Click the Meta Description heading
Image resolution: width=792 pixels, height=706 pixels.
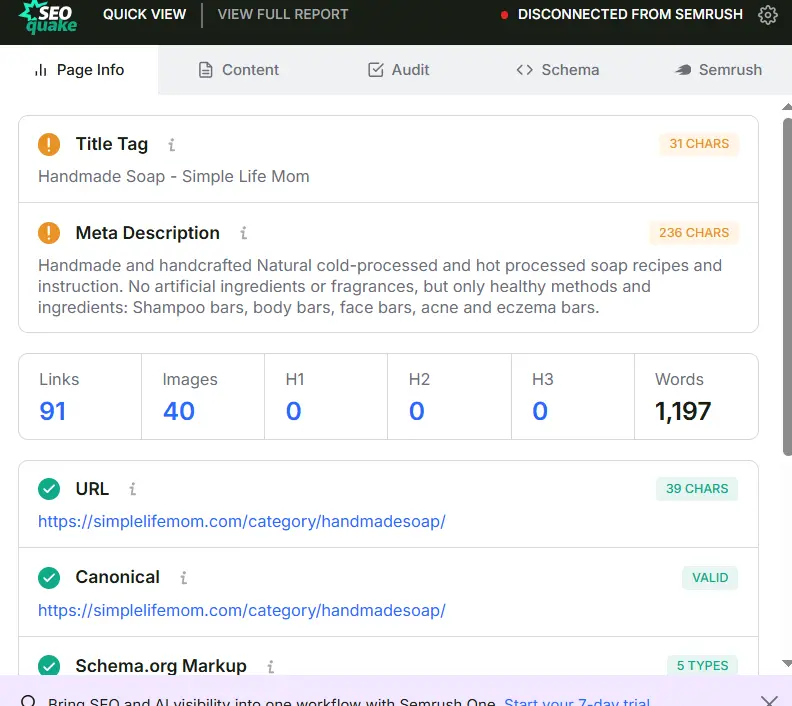[147, 233]
